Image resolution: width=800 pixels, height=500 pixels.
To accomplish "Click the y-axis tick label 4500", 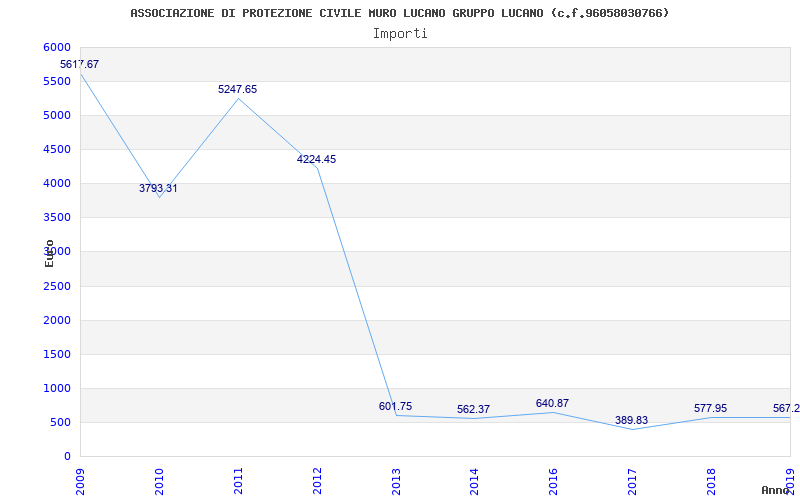I will click(57, 149).
